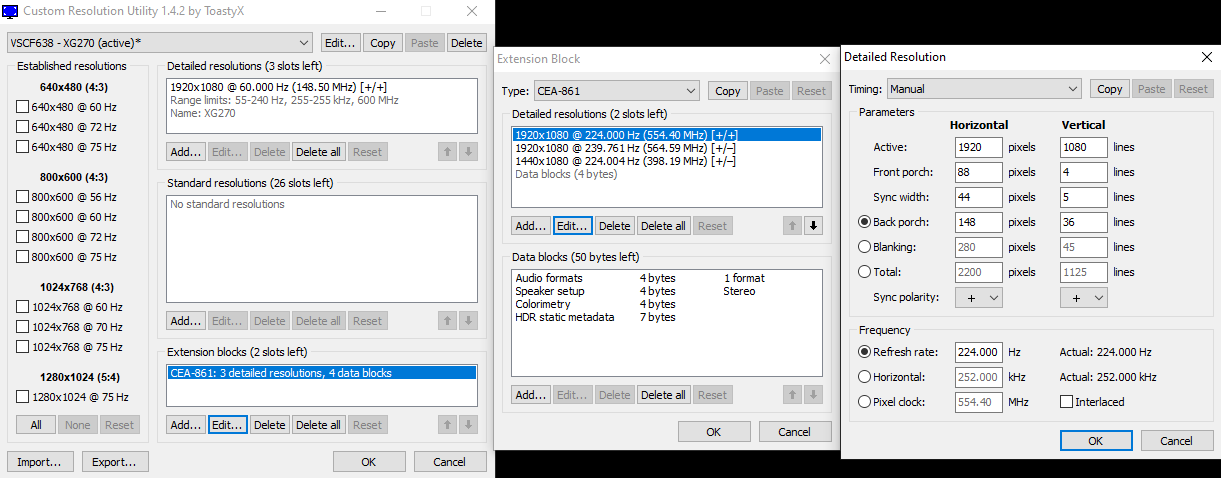Image resolution: width=1221 pixels, height=478 pixels.
Task: Open the Timing Manual dropdown
Action: pyautogui.click(x=985, y=89)
